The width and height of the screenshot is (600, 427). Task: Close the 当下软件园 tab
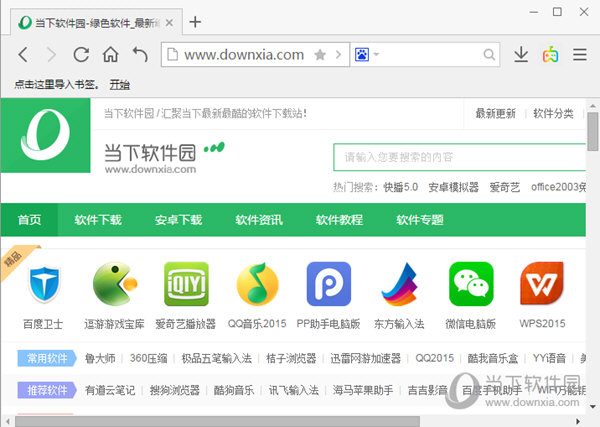click(x=169, y=23)
